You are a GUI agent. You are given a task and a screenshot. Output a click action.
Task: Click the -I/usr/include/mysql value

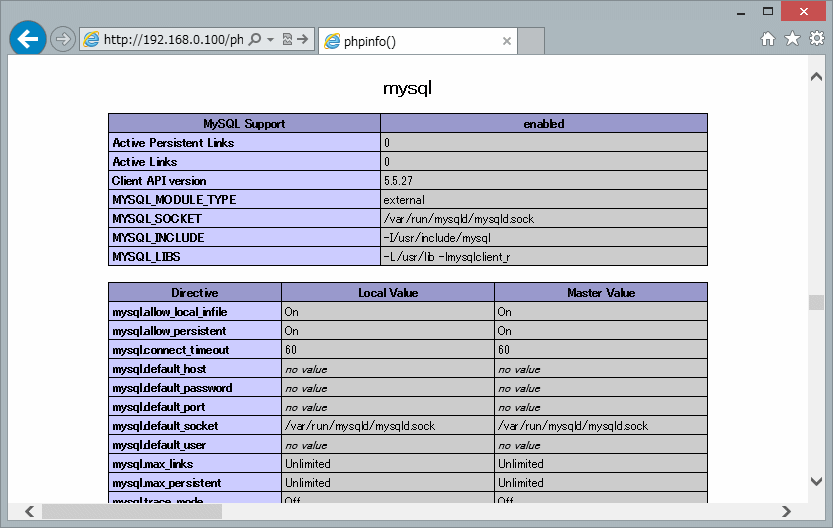[437, 238]
